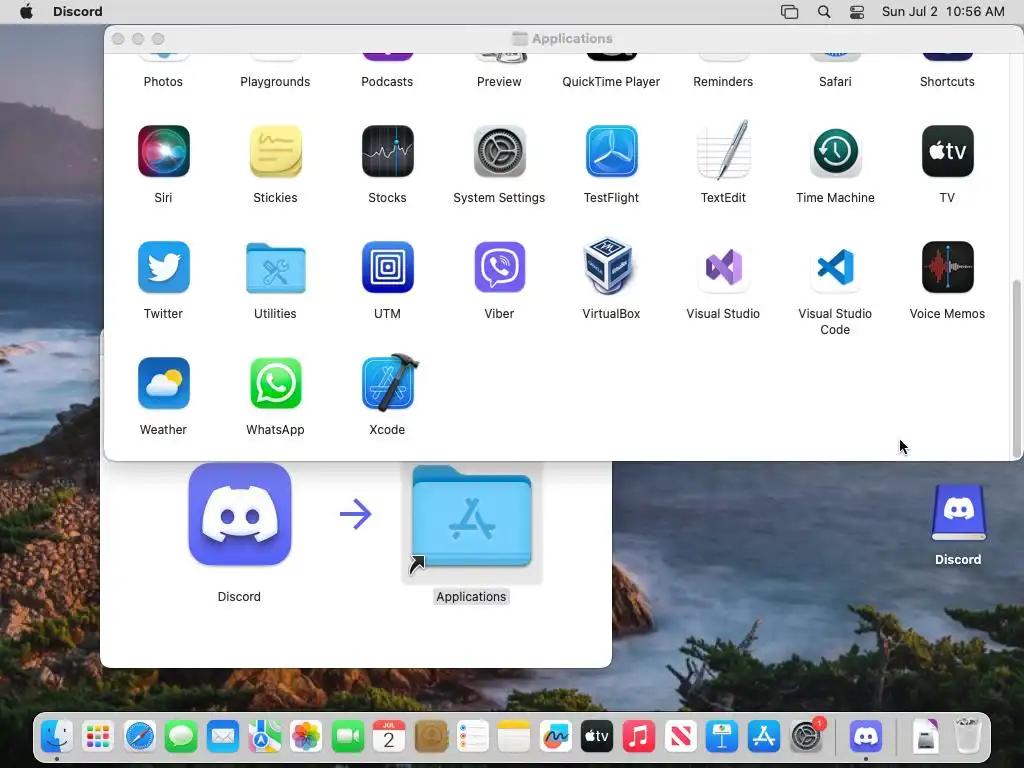Open the WhatsApp app icon
This screenshot has height=768, width=1024.
coord(276,383)
